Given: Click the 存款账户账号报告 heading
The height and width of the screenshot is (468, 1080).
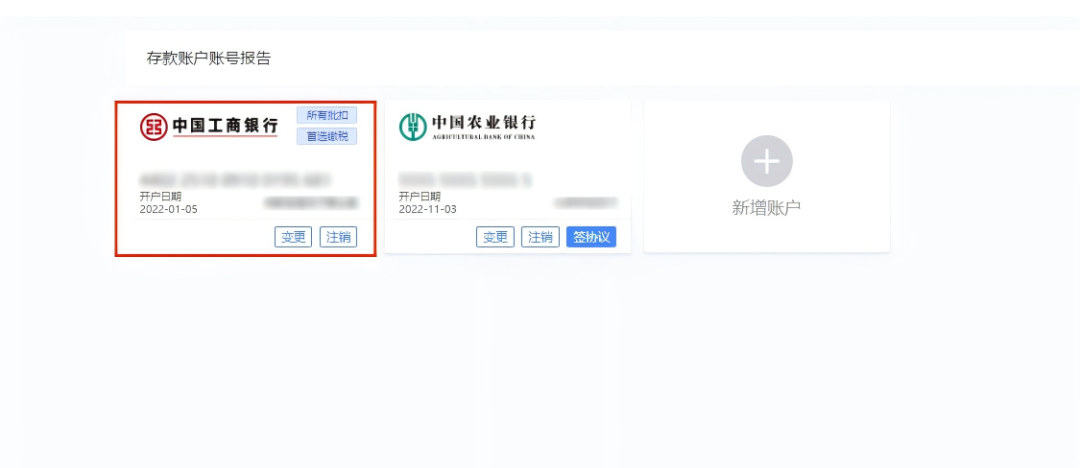Looking at the screenshot, I should [209, 59].
